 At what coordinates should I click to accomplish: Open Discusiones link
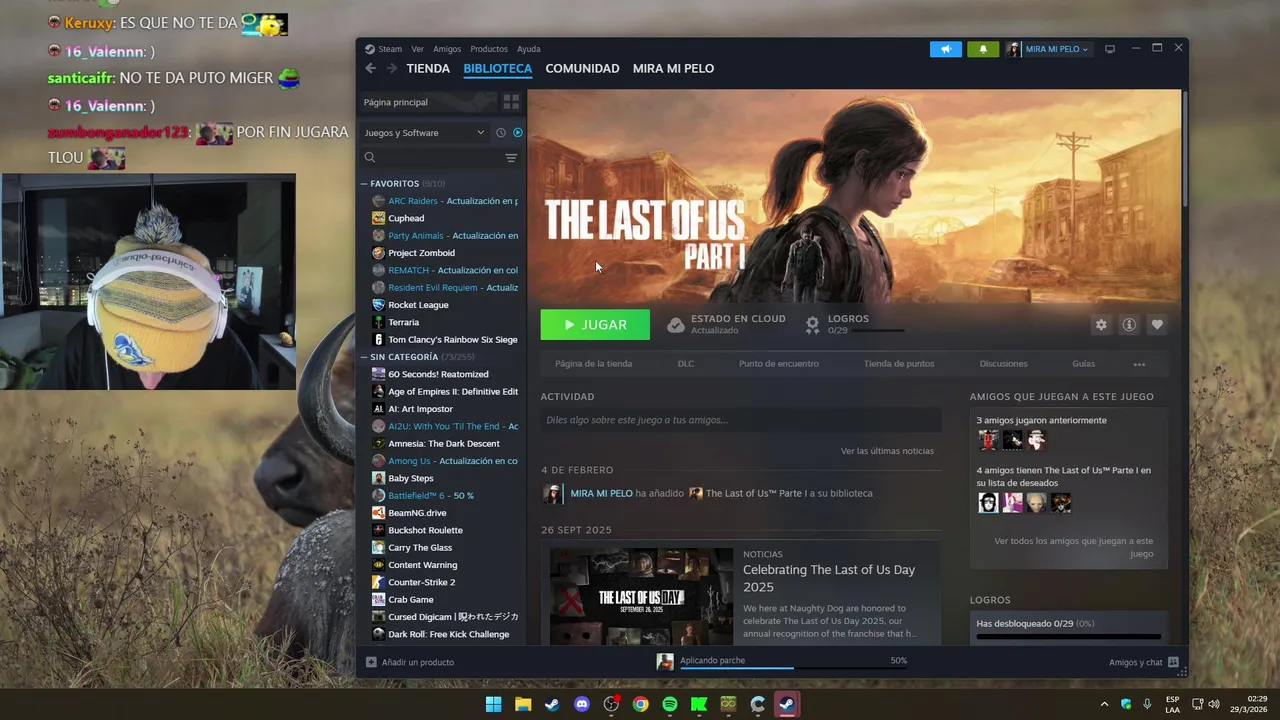1003,364
